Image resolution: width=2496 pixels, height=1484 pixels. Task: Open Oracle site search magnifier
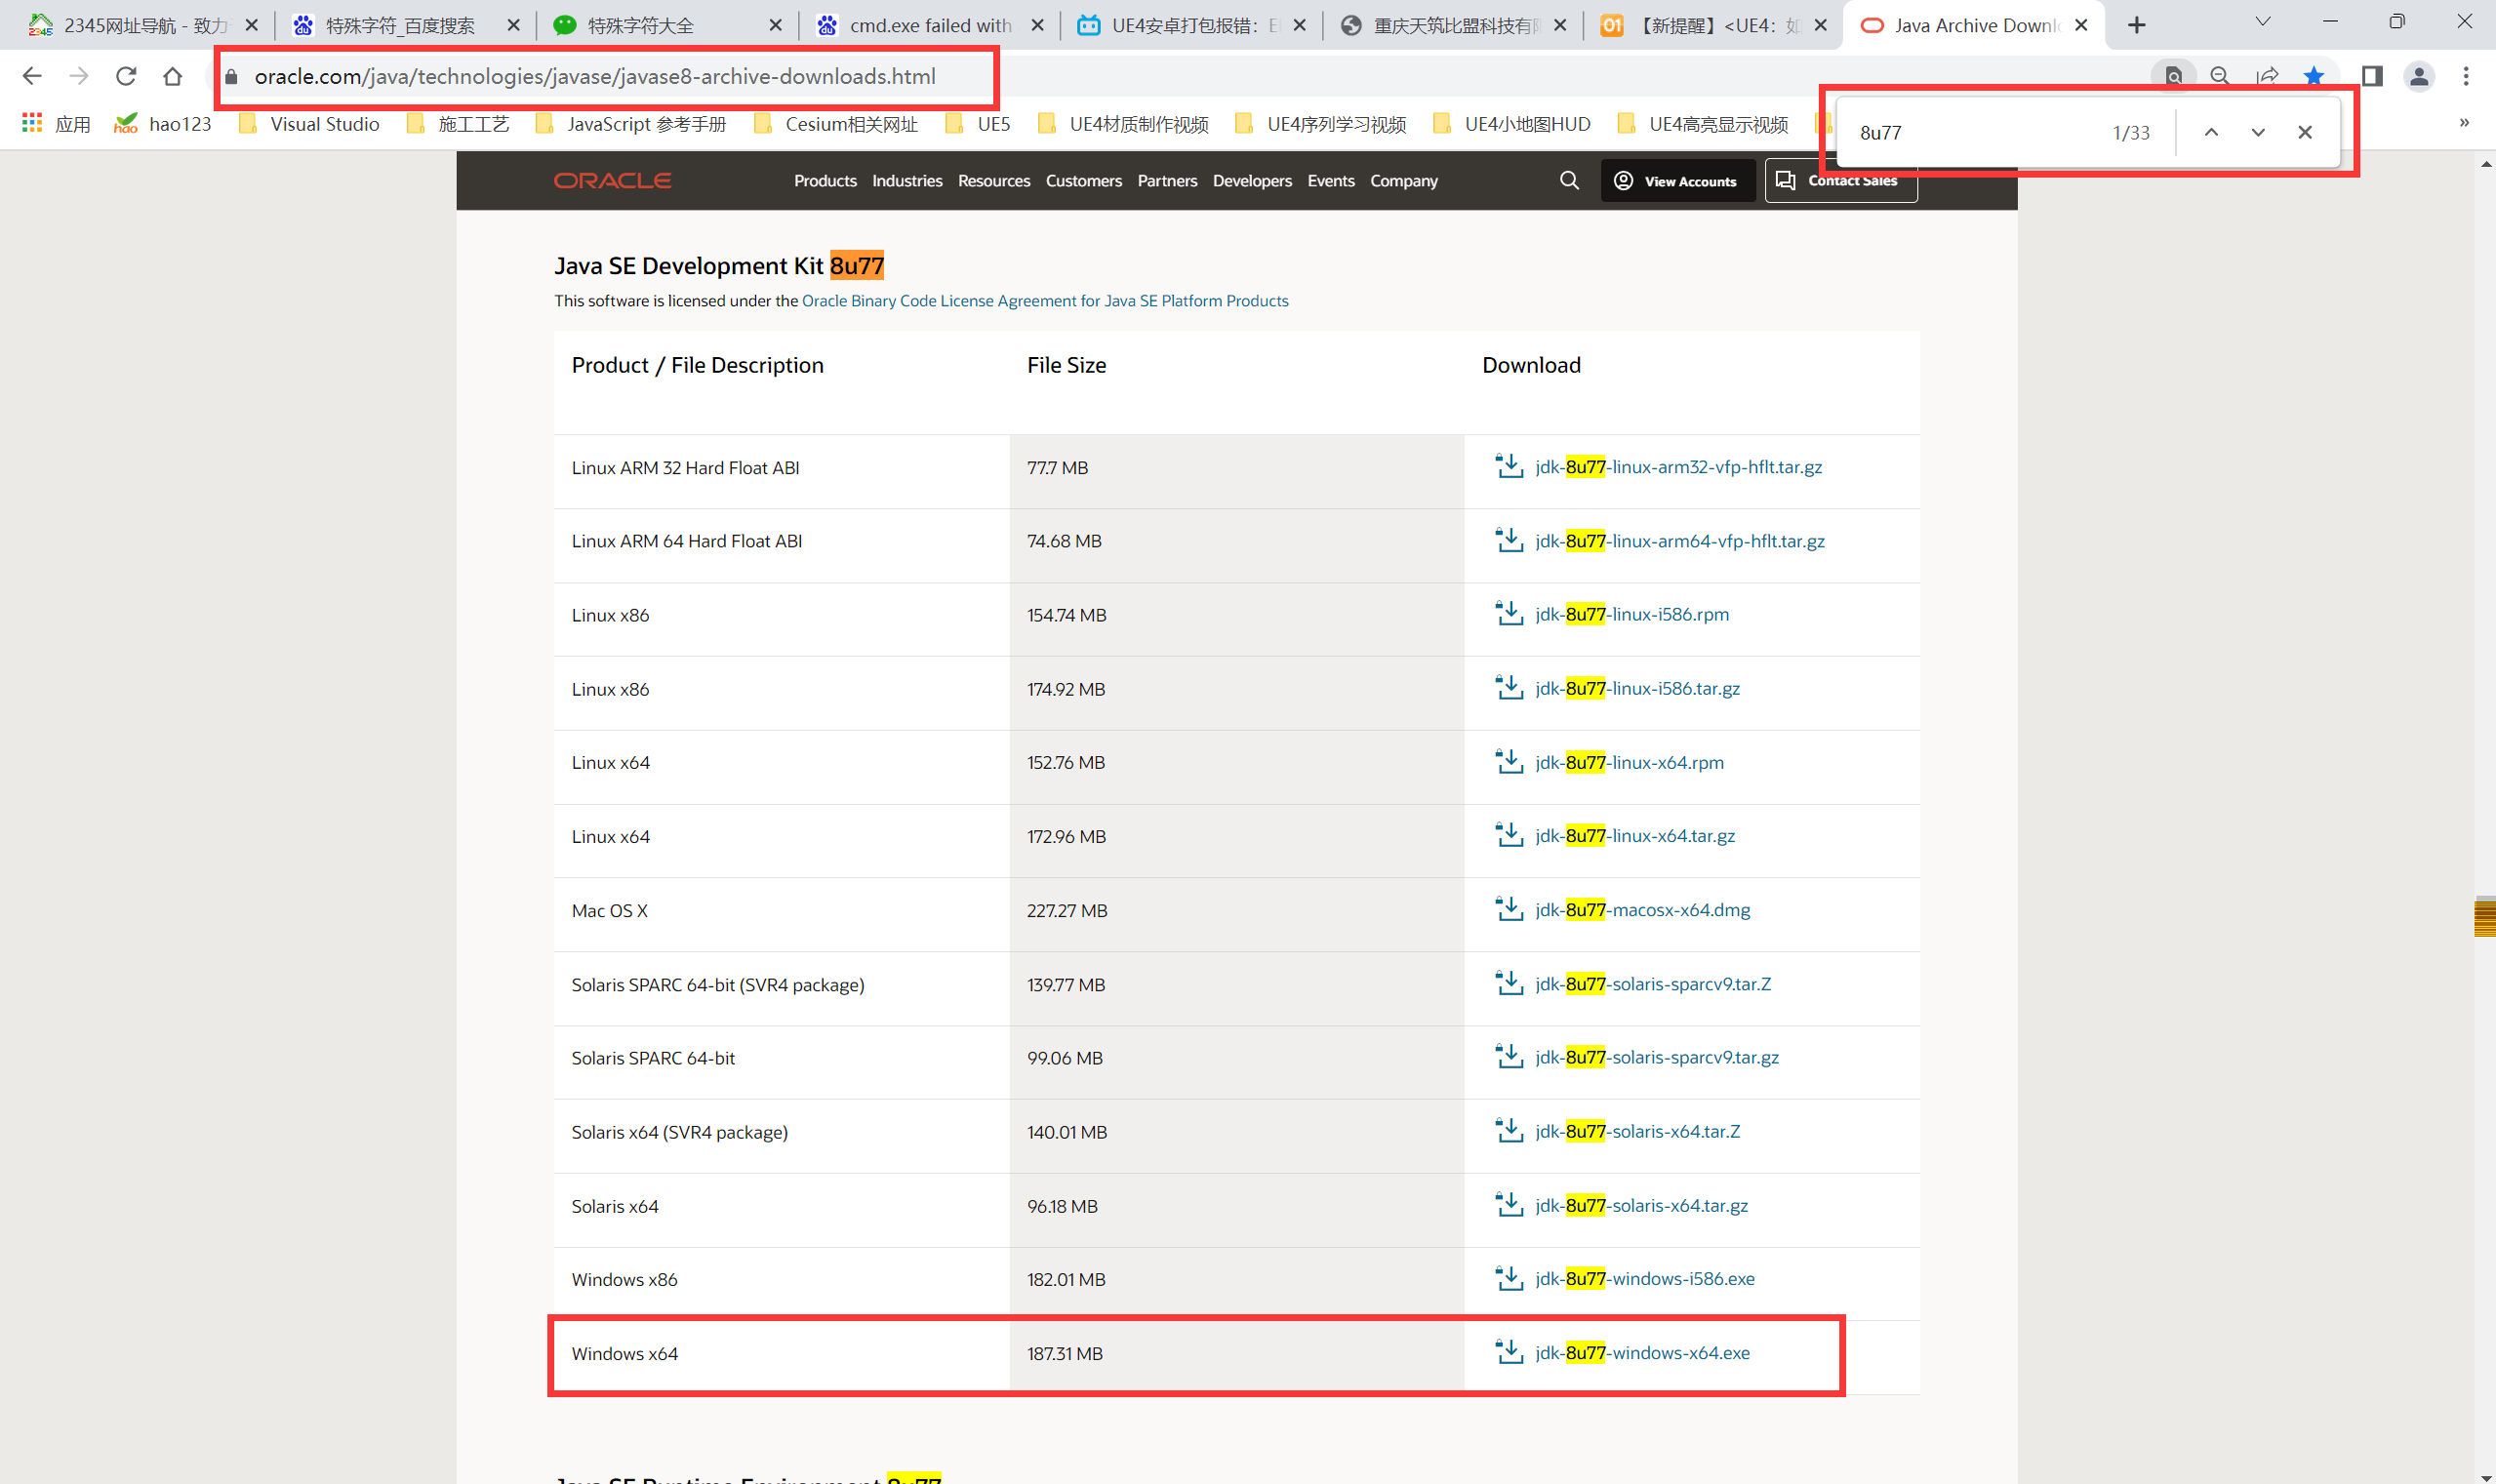(x=1569, y=180)
